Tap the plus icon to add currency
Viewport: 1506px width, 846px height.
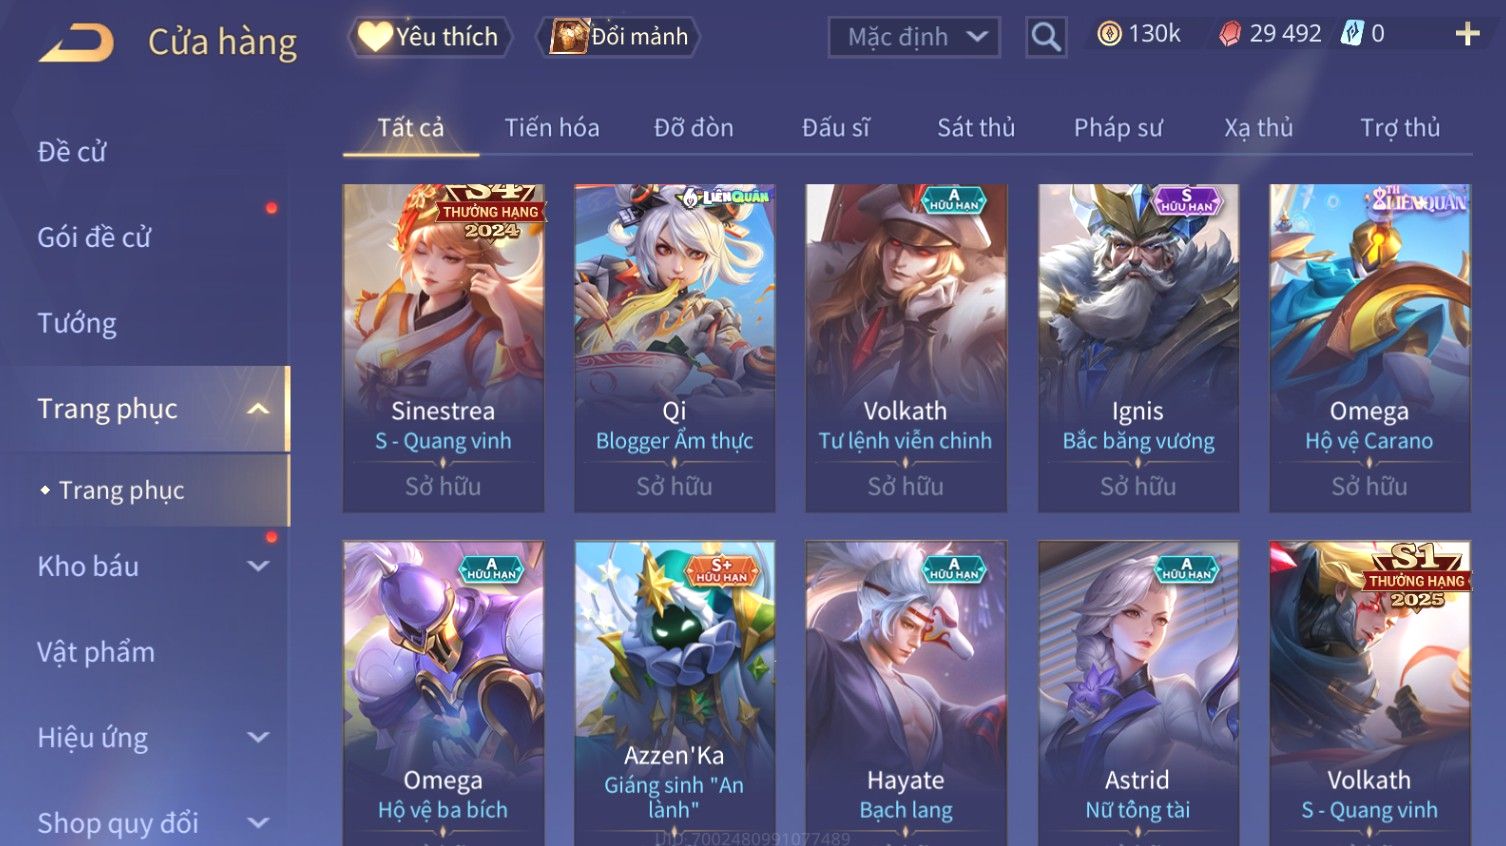click(1467, 34)
